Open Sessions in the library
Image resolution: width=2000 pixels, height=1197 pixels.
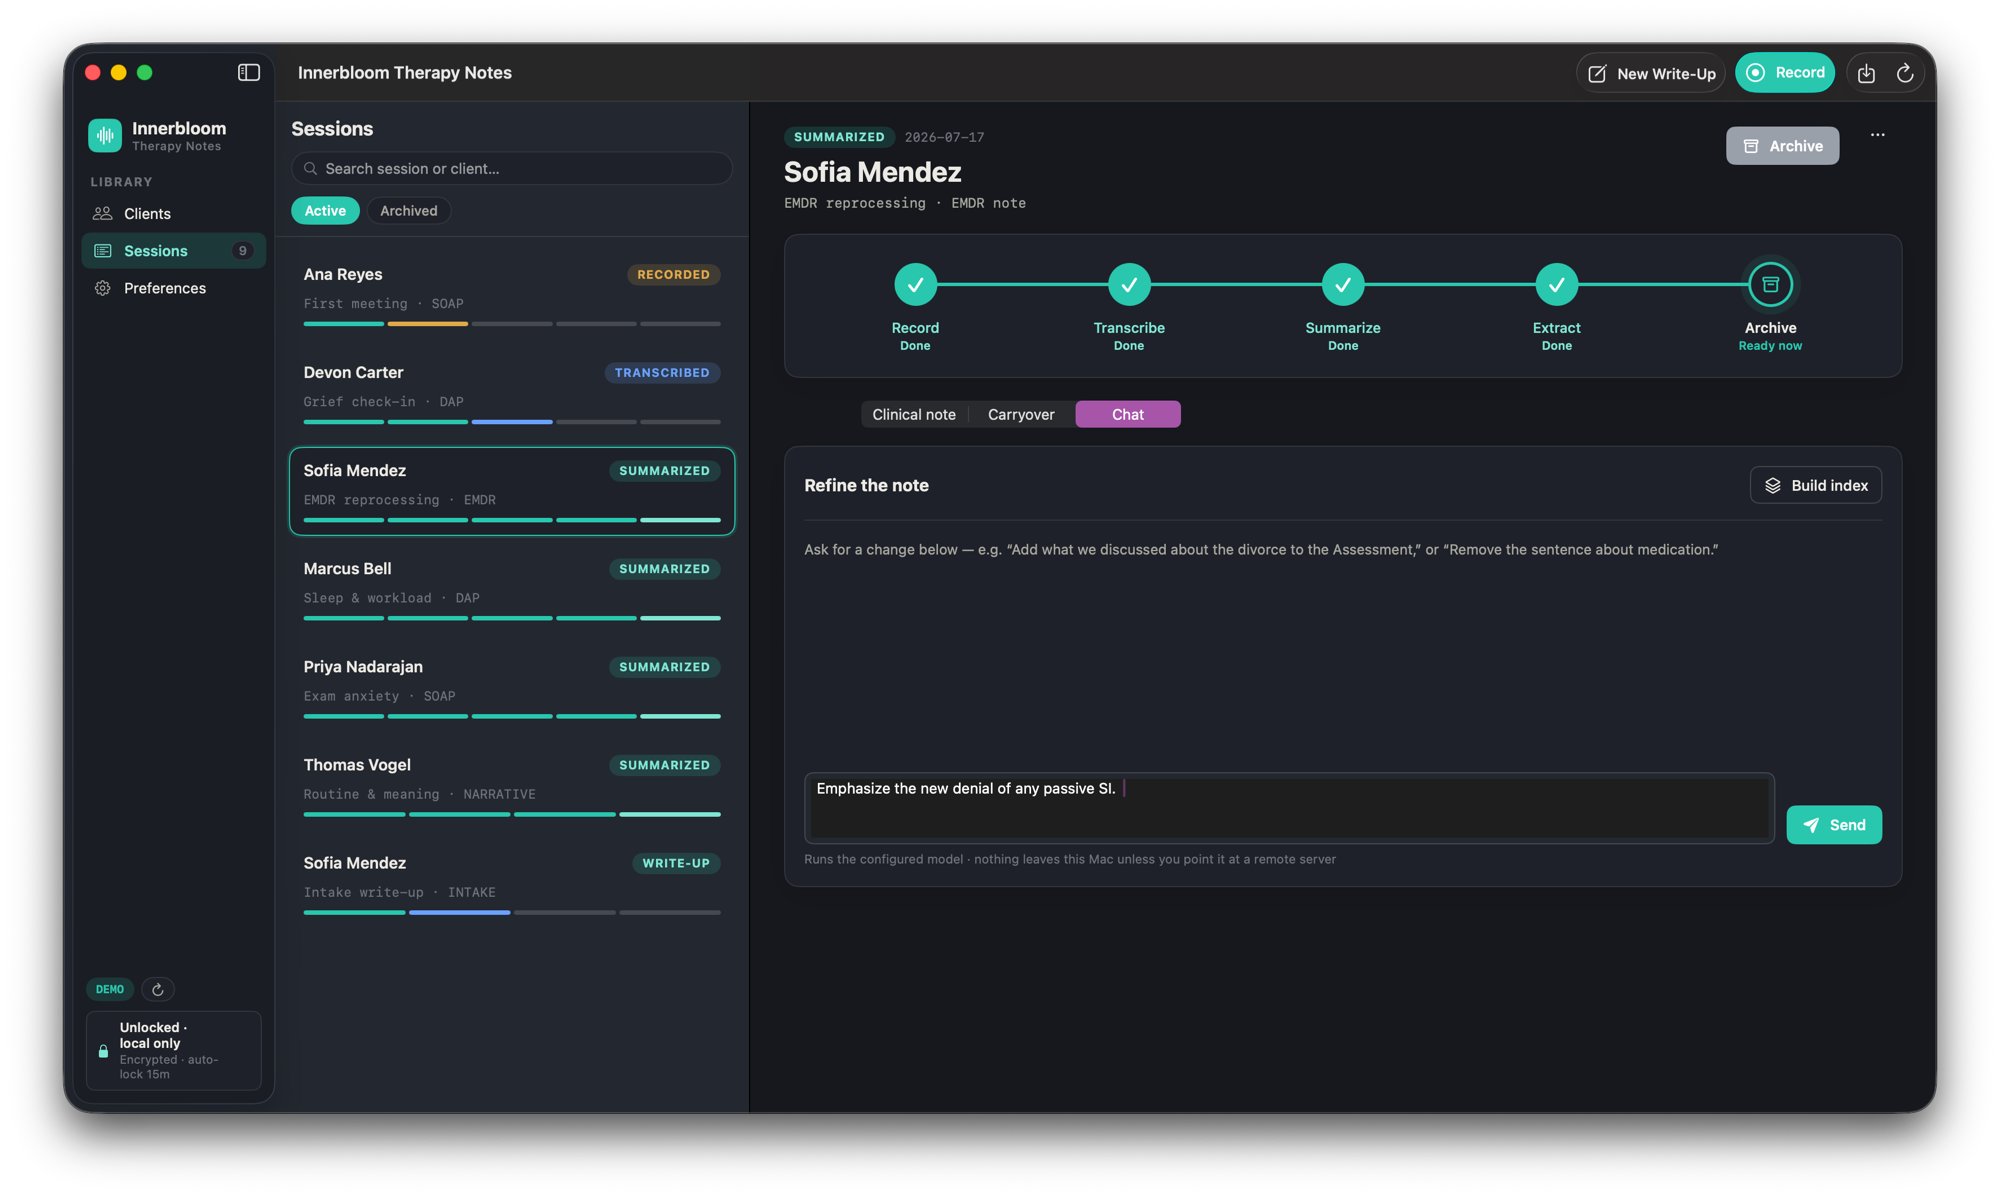[x=173, y=251]
